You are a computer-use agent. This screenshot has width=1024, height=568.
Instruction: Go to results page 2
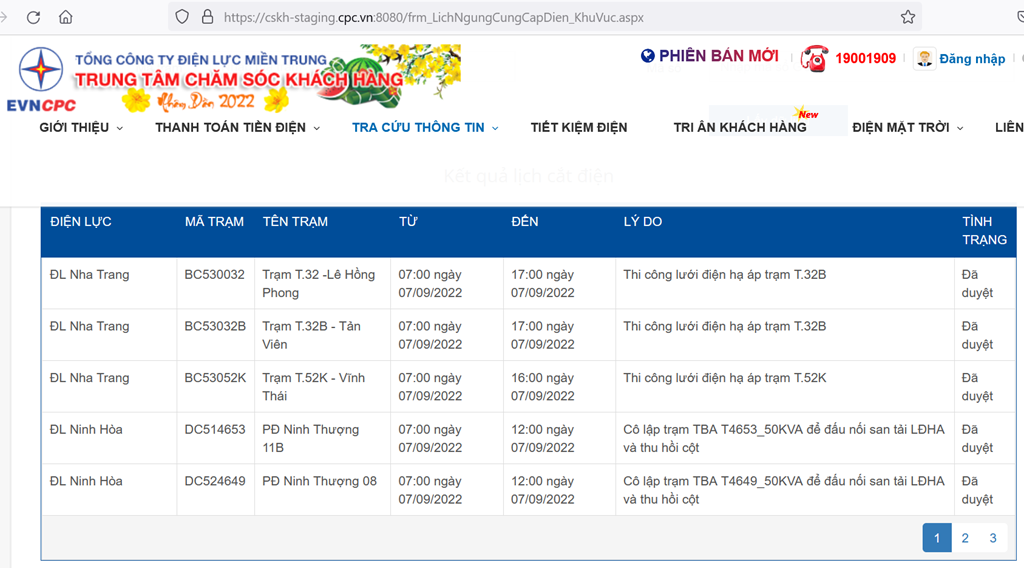pyautogui.click(x=965, y=538)
